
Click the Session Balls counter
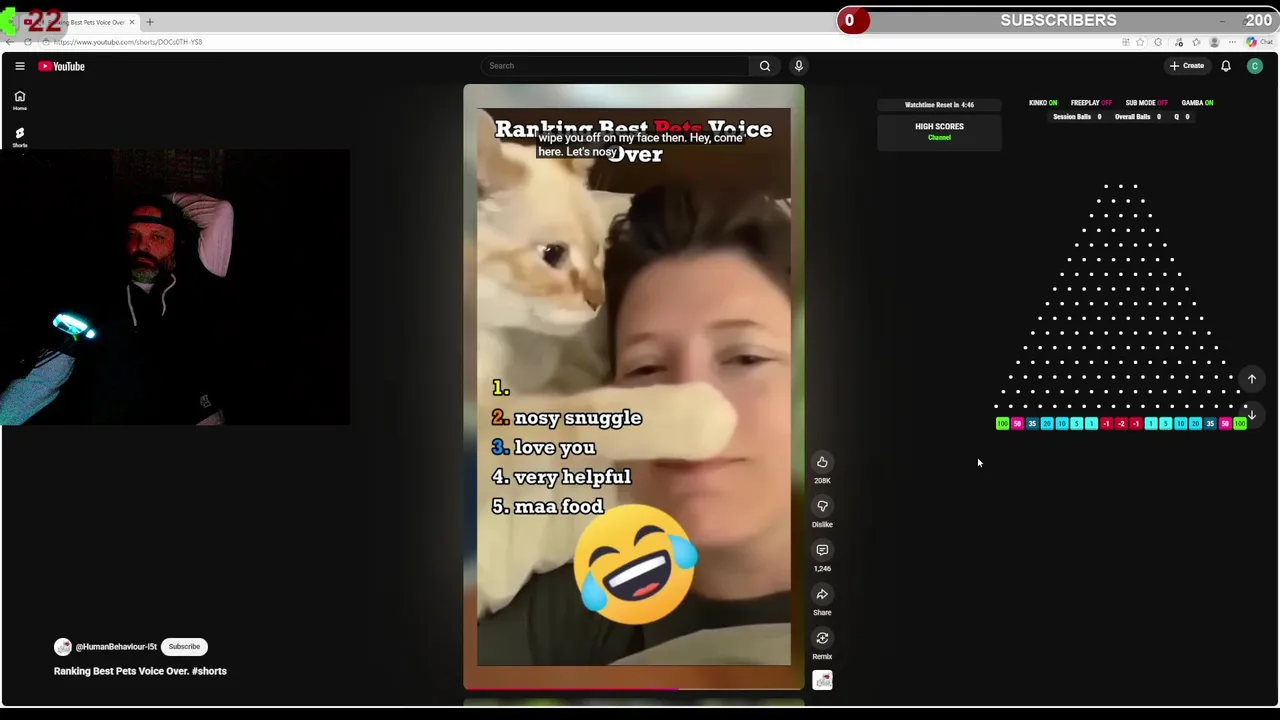[1077, 117]
